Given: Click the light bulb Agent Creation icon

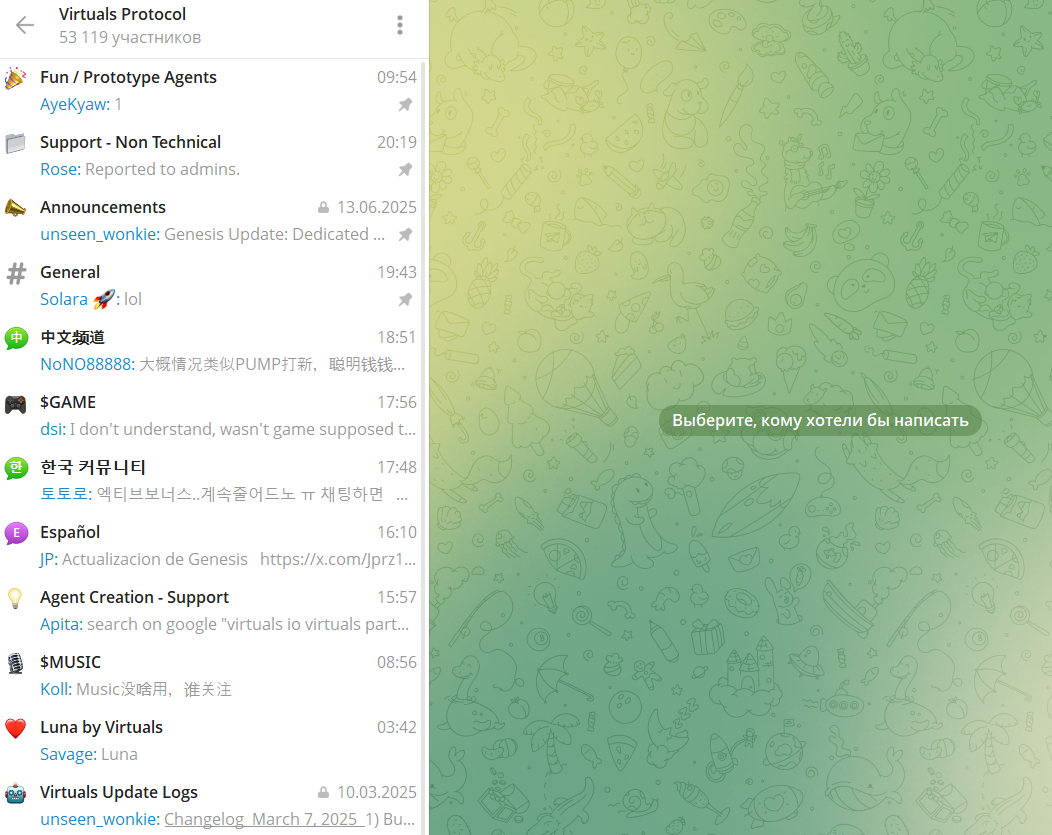Looking at the screenshot, I should click(15, 598).
